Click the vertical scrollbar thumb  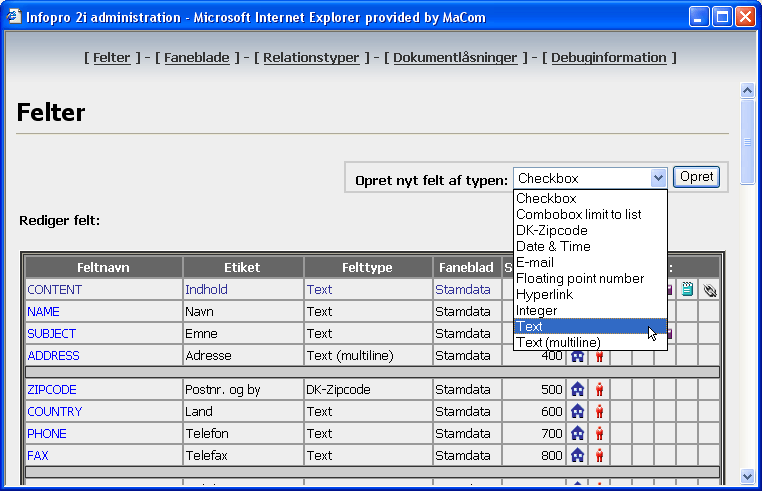pyautogui.click(x=747, y=141)
